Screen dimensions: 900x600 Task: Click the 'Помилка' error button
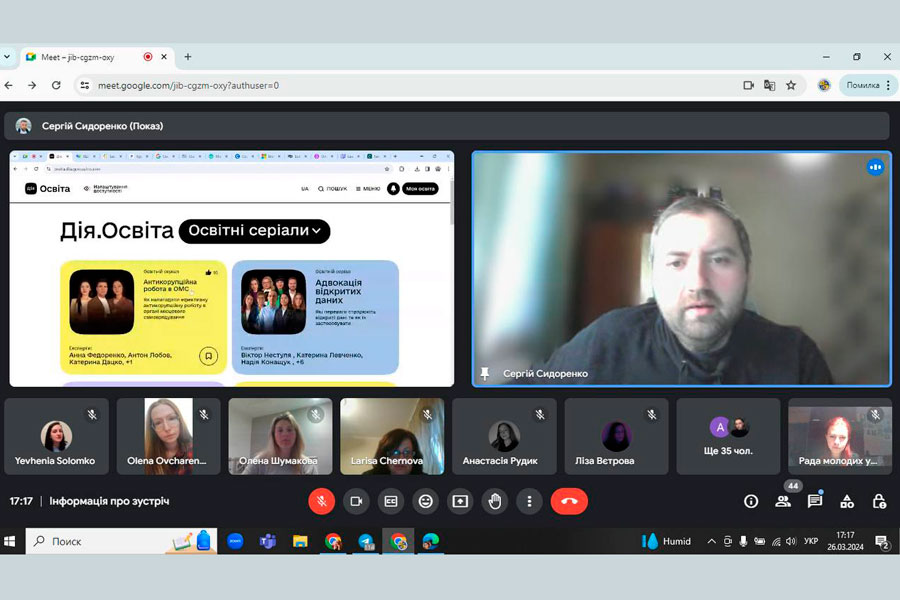(x=863, y=86)
